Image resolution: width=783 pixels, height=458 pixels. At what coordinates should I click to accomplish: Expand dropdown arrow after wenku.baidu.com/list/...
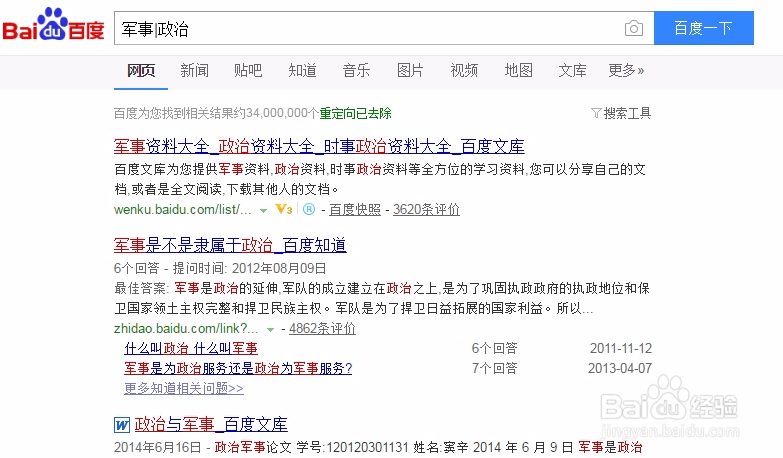click(x=263, y=211)
